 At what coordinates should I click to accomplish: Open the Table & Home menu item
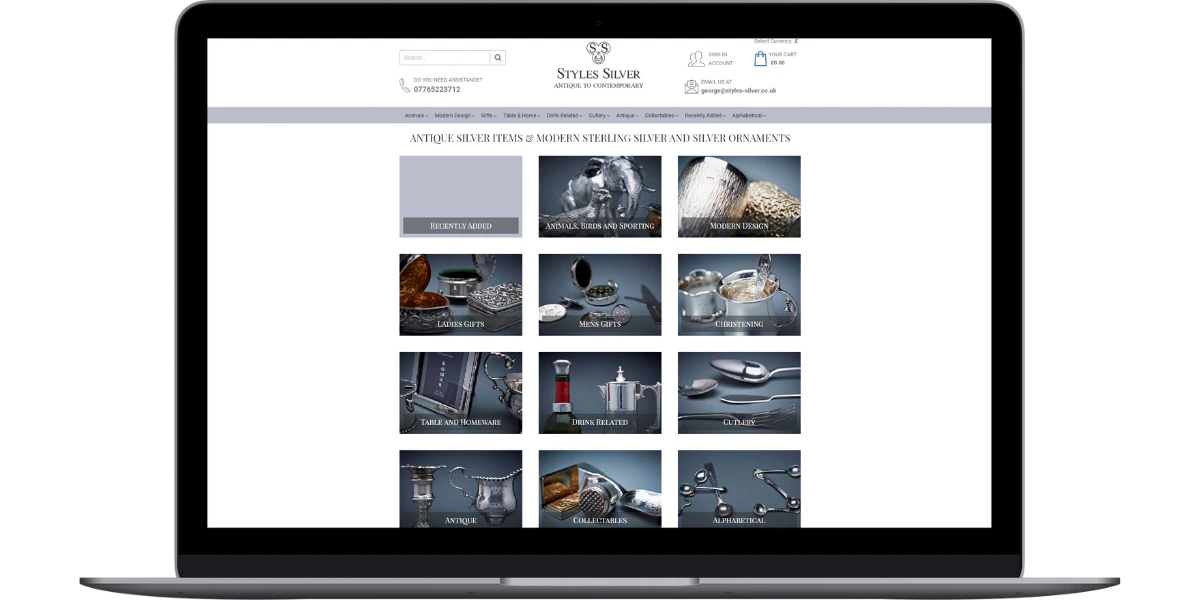click(521, 116)
